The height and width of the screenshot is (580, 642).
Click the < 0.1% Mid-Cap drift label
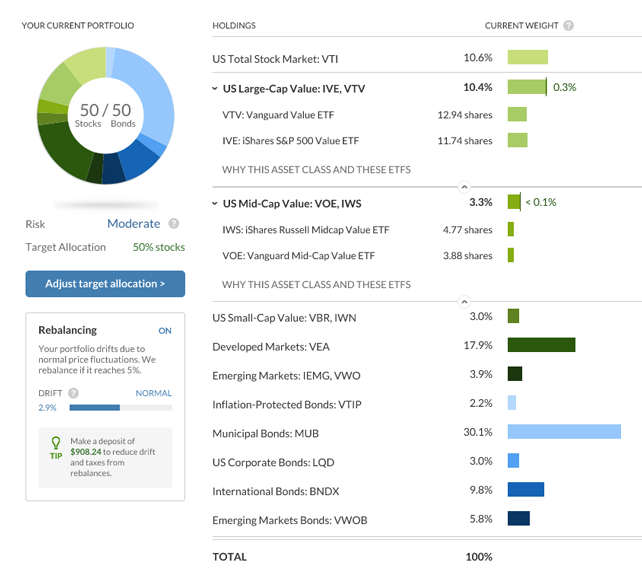point(541,202)
